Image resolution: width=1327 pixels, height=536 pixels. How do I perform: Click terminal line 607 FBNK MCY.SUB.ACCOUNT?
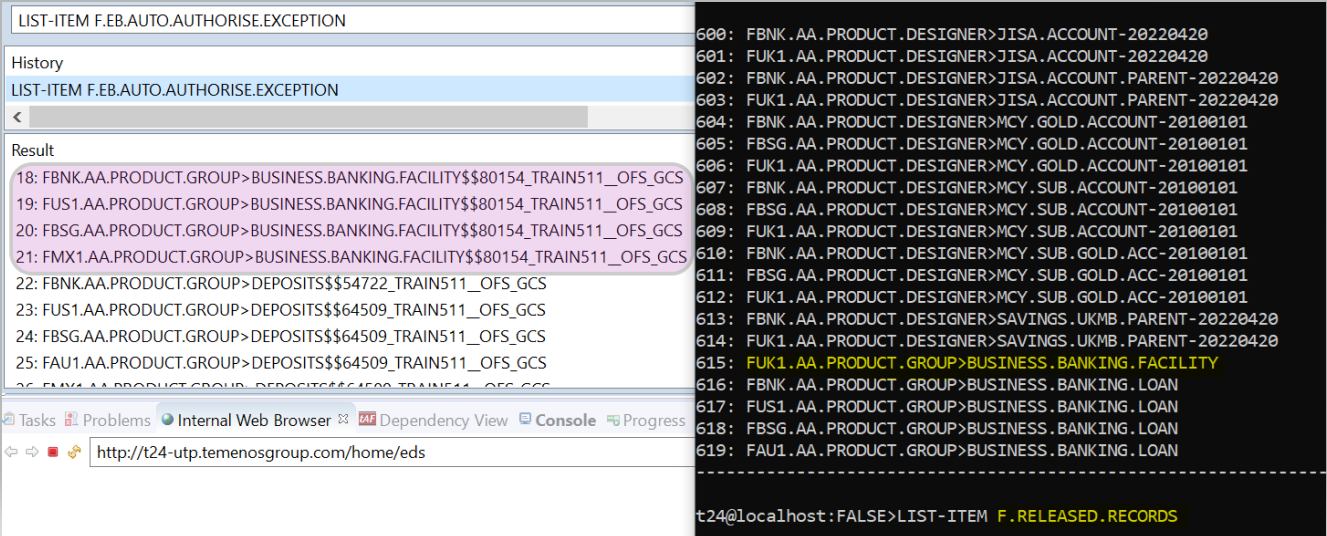[967, 187]
